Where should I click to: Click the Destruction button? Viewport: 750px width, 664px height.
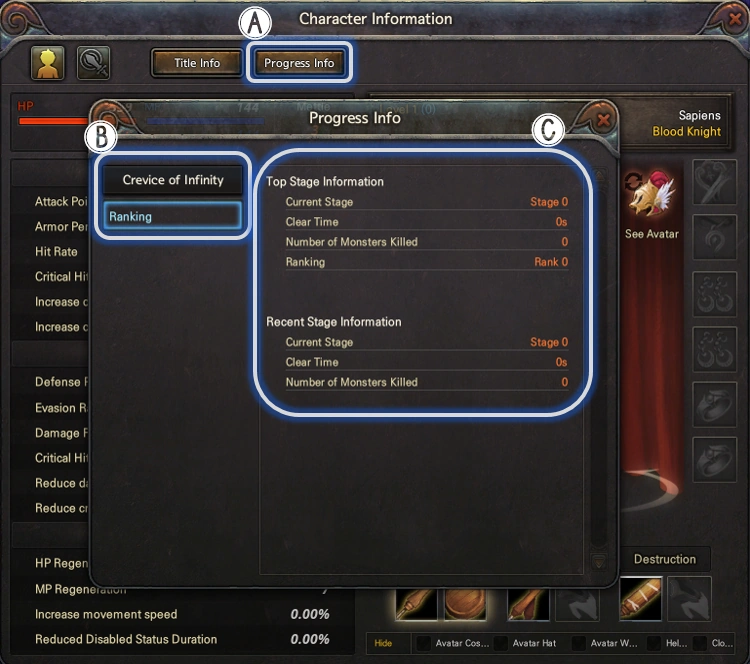665,559
